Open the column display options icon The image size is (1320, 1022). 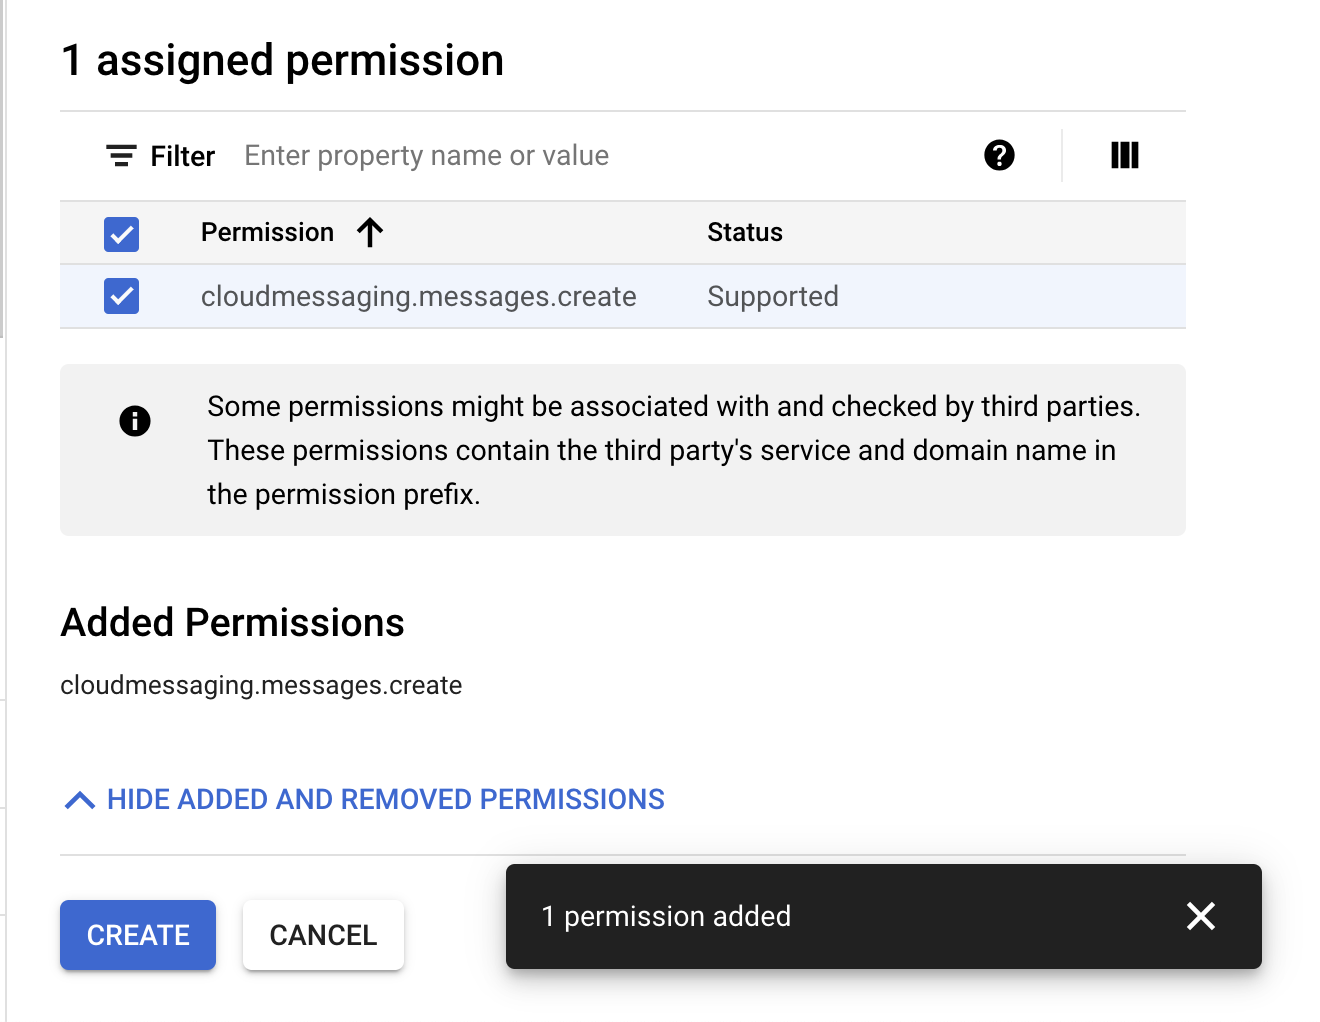click(x=1124, y=155)
